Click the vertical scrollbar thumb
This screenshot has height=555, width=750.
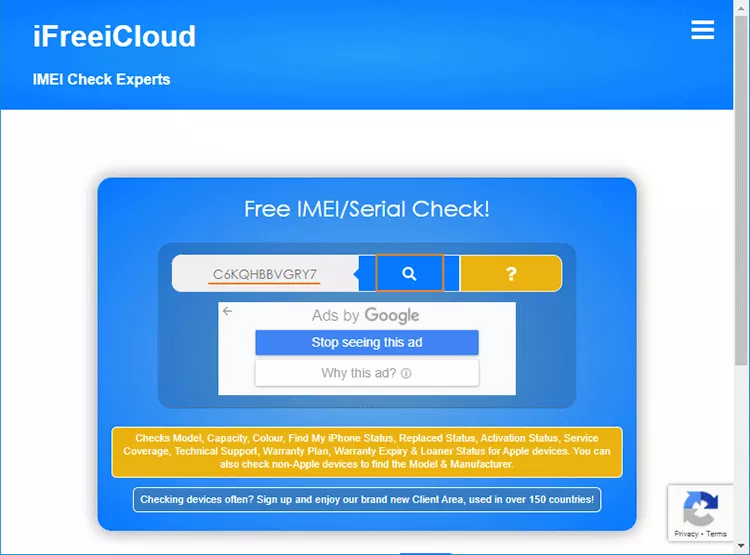point(741,190)
